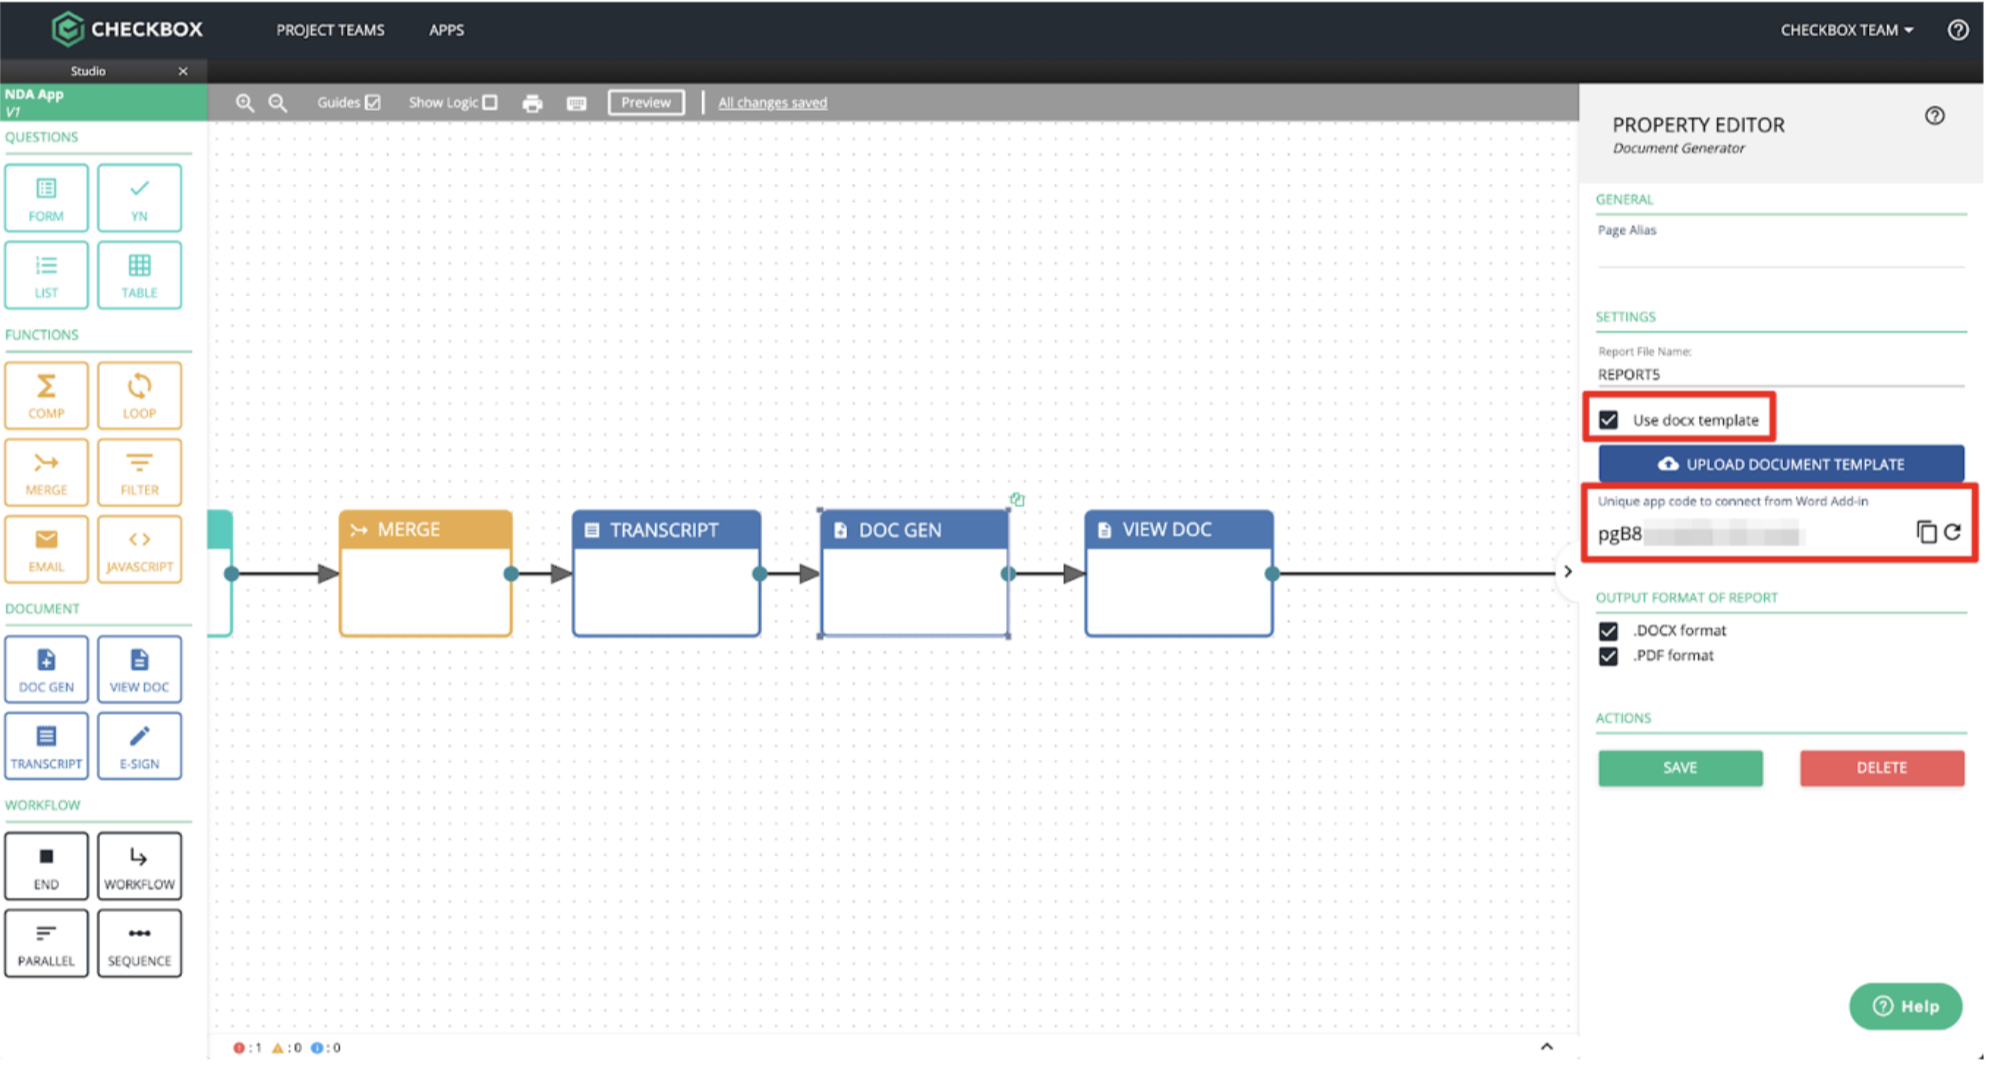Select the SEQUENCE workflow block
Viewport: 1990px width, 1072px height.
139,943
